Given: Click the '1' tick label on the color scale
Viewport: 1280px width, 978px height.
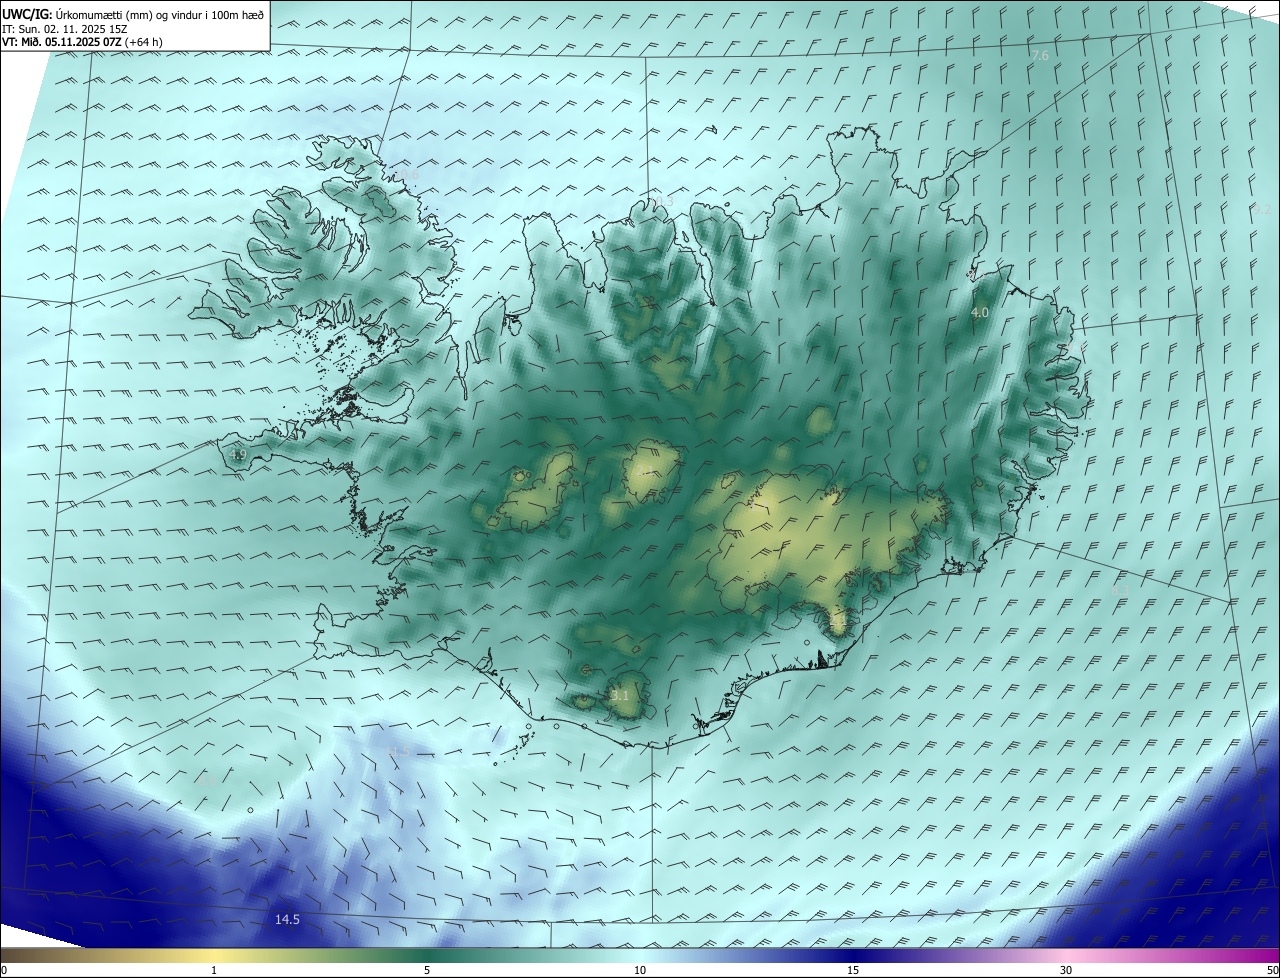Looking at the screenshot, I should pos(214,970).
